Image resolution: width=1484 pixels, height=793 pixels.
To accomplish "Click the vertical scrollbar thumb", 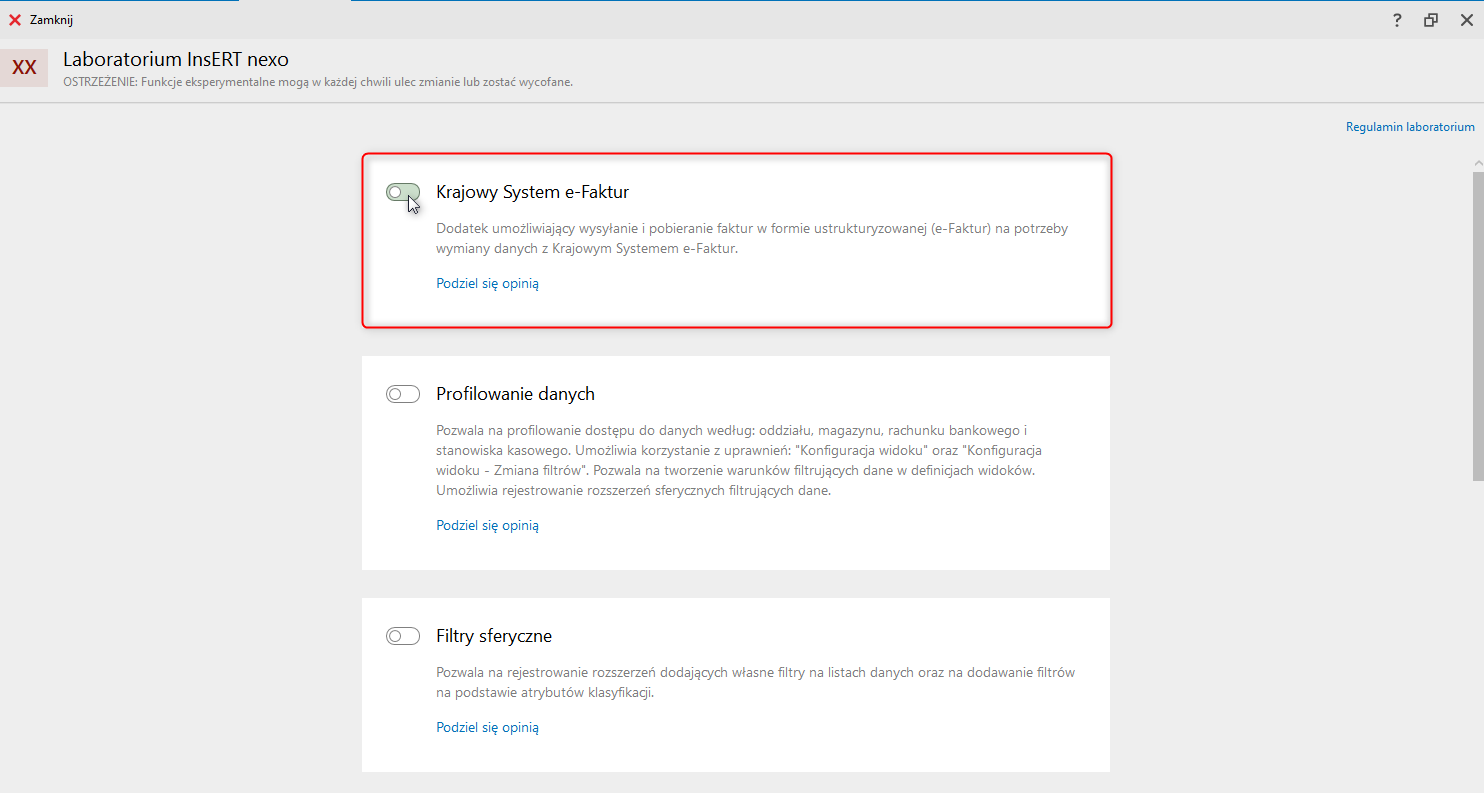I will [x=1477, y=325].
